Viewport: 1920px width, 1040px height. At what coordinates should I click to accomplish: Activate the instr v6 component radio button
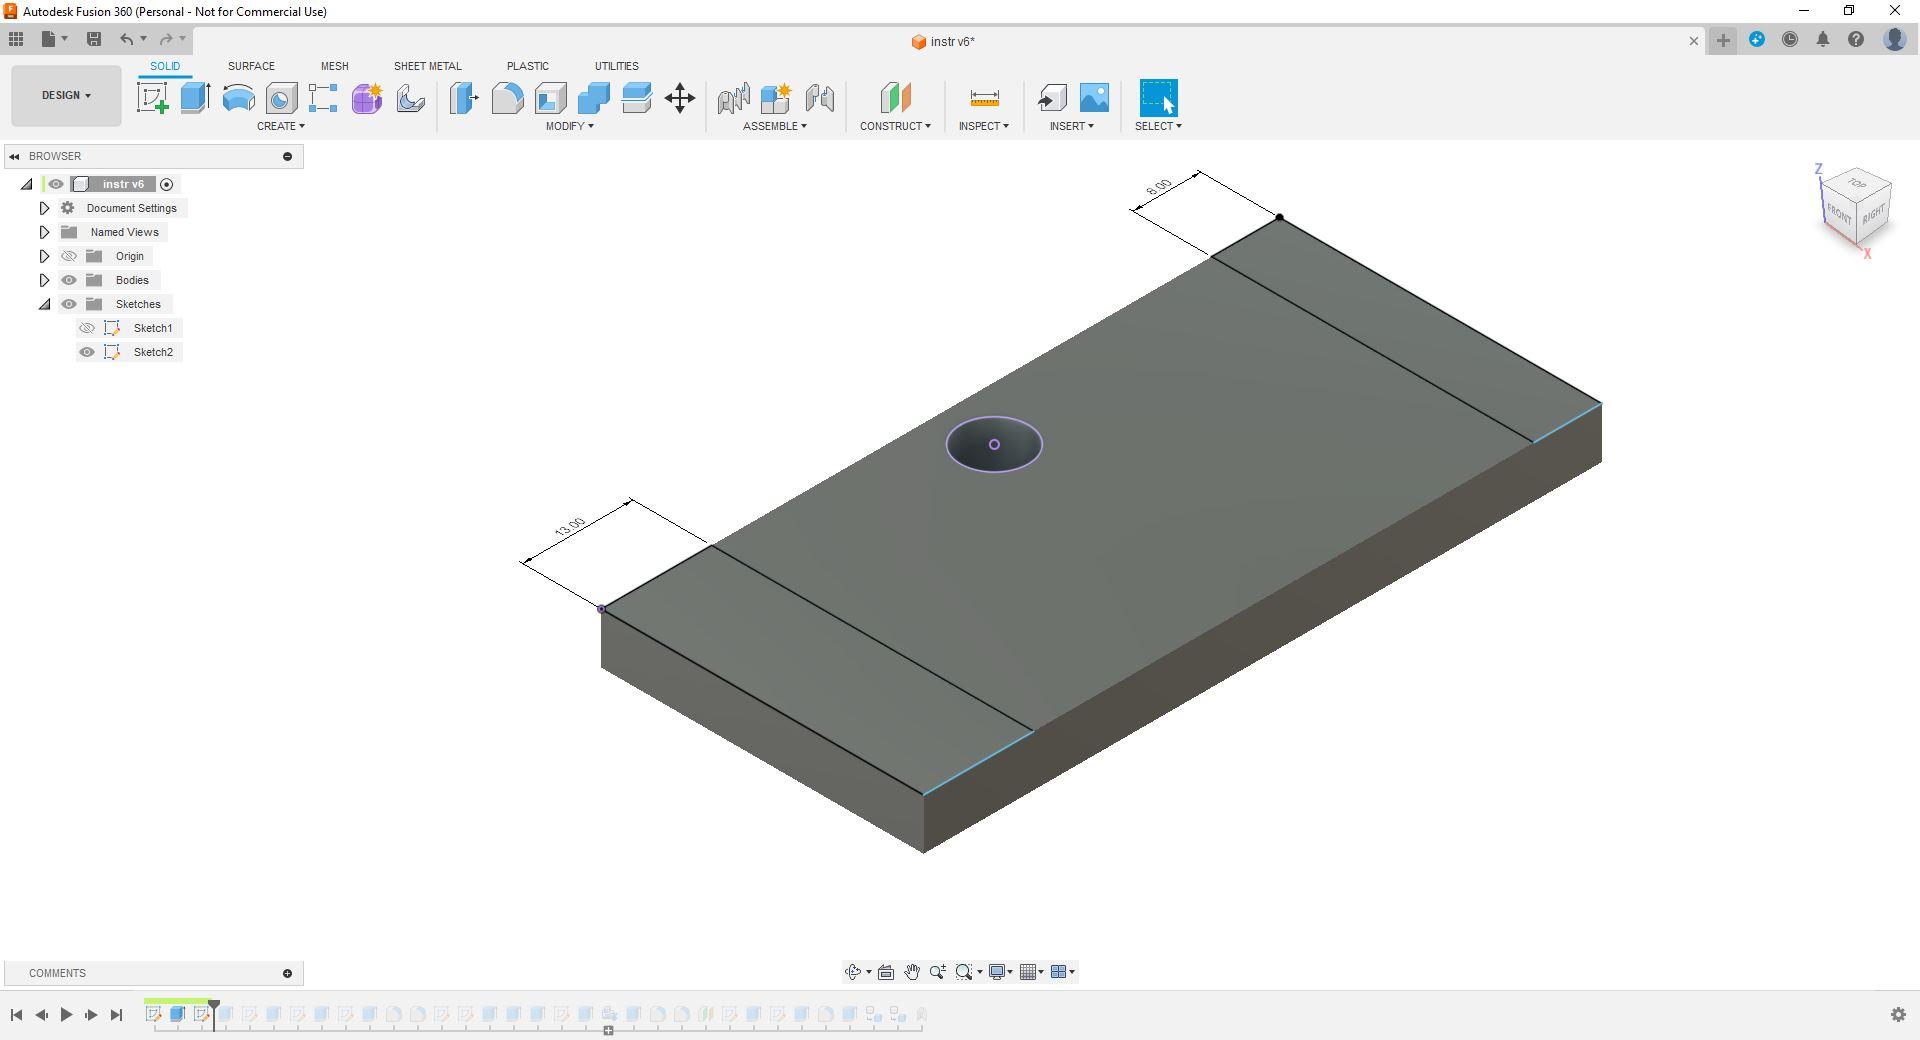[167, 184]
